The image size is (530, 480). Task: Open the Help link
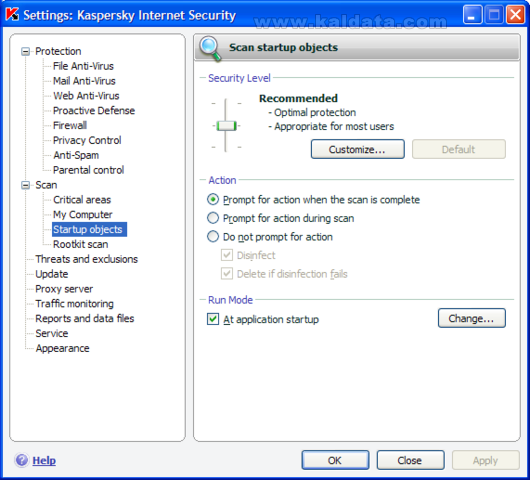(44, 460)
